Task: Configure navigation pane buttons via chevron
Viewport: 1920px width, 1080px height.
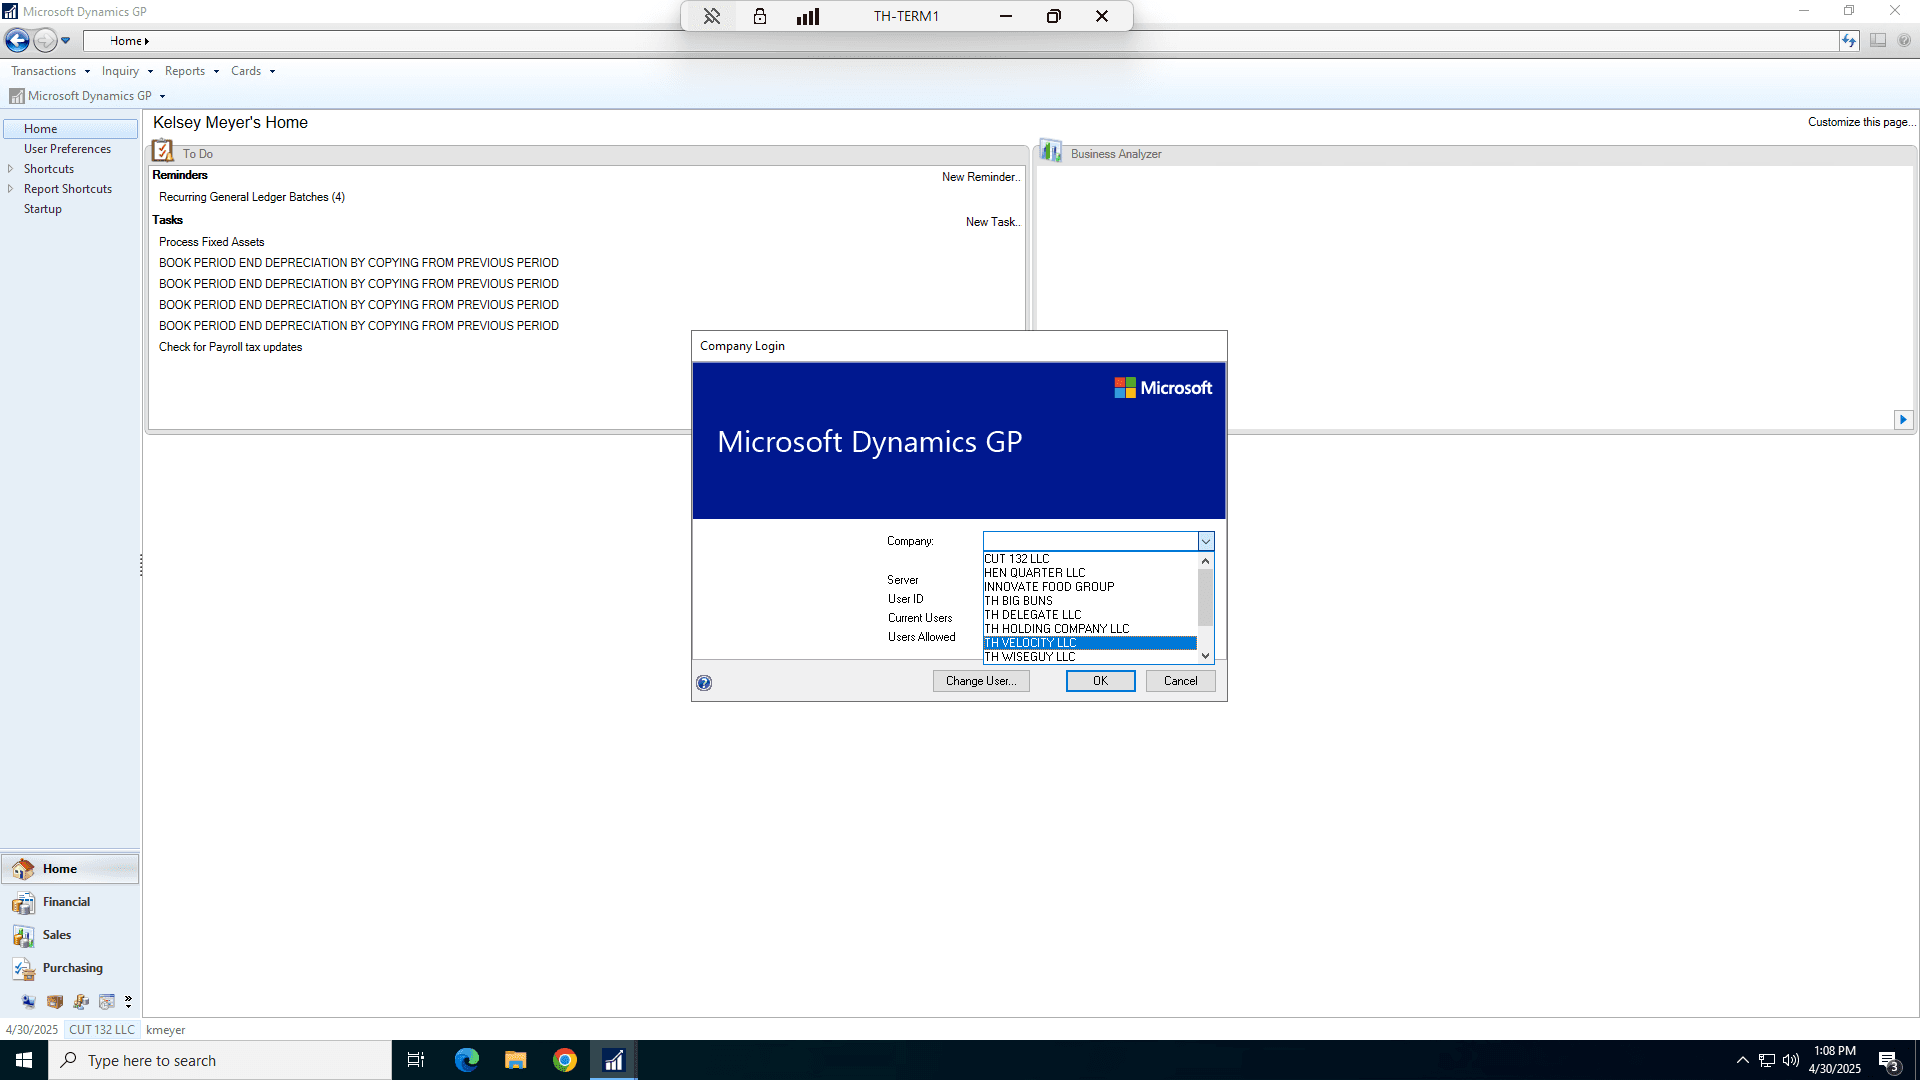Action: coord(128,1002)
